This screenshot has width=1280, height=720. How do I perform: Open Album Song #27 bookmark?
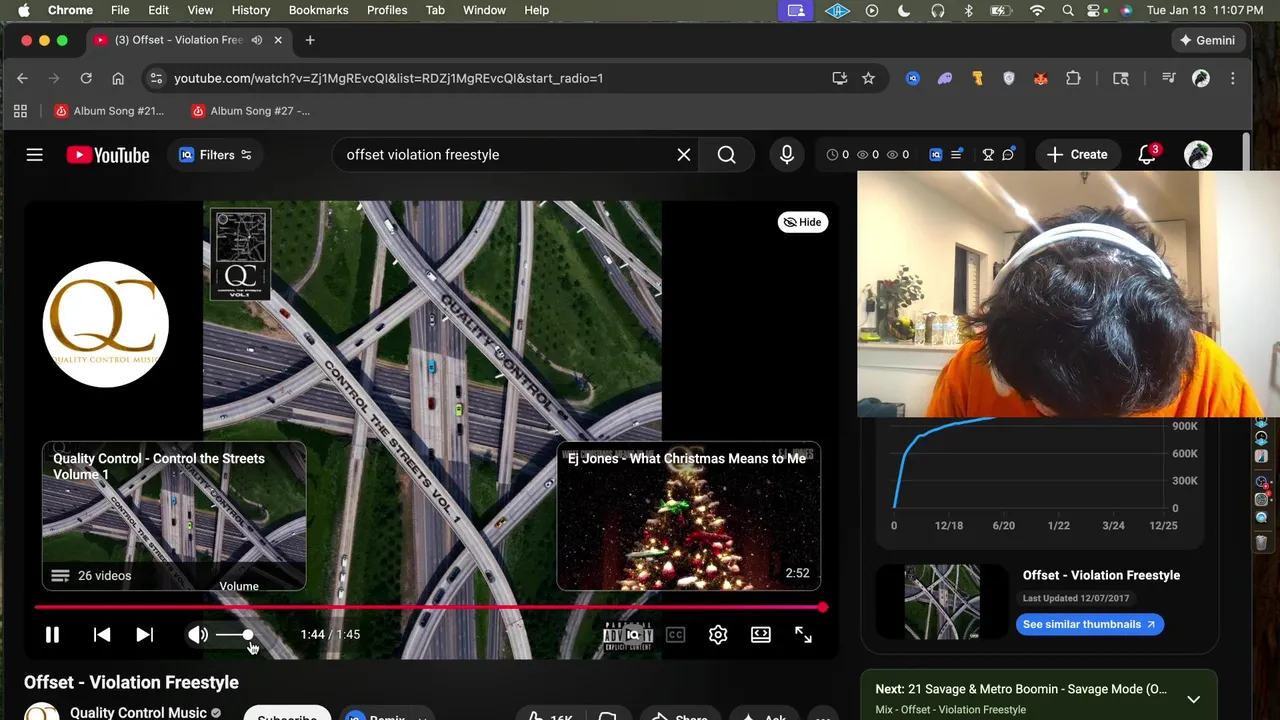pos(250,111)
